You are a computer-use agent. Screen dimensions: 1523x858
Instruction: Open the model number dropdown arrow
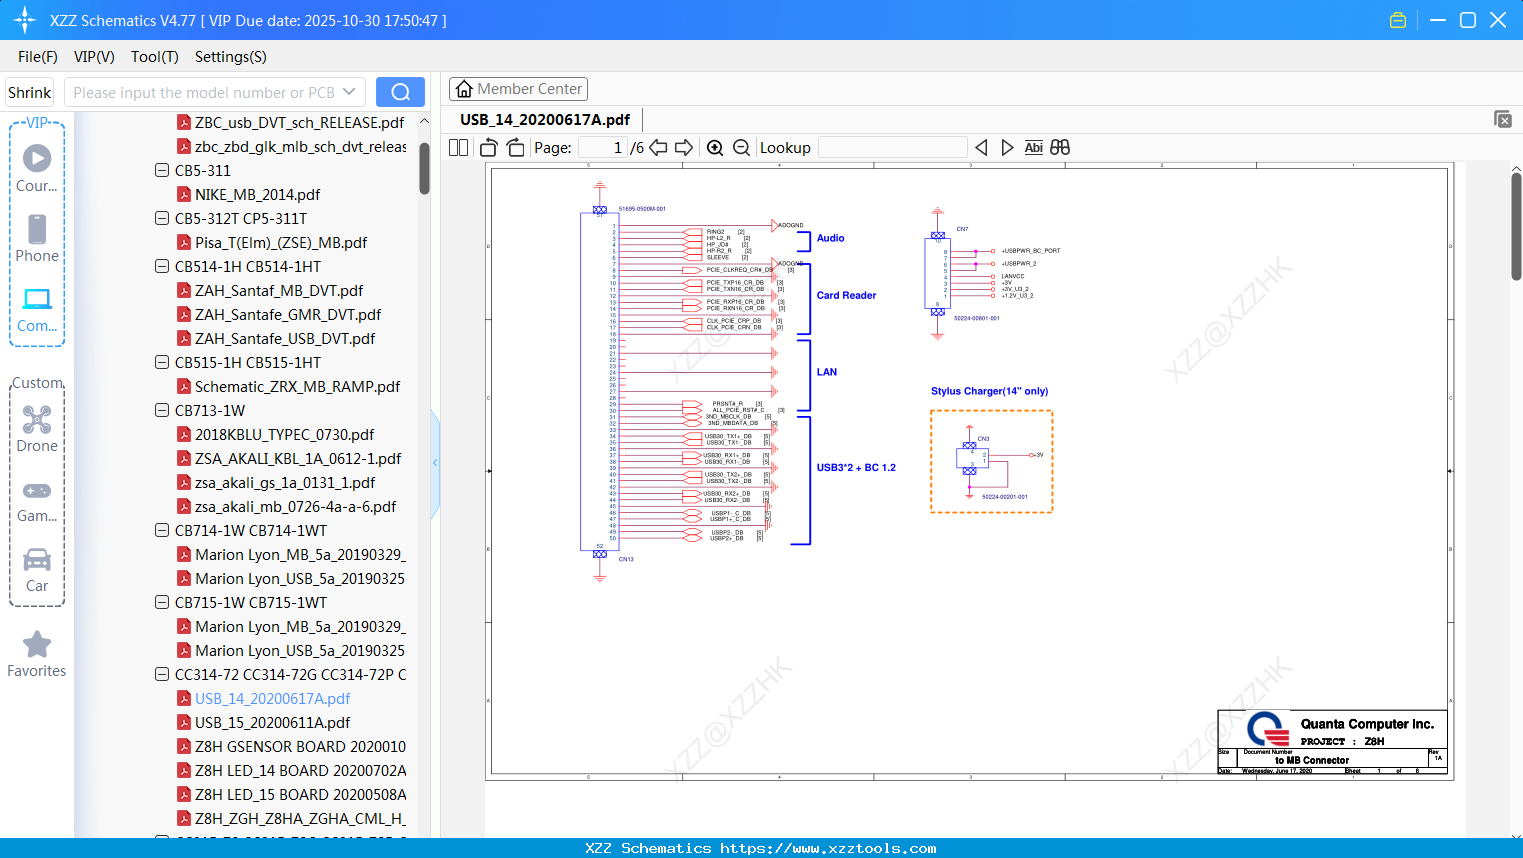pyautogui.click(x=349, y=92)
